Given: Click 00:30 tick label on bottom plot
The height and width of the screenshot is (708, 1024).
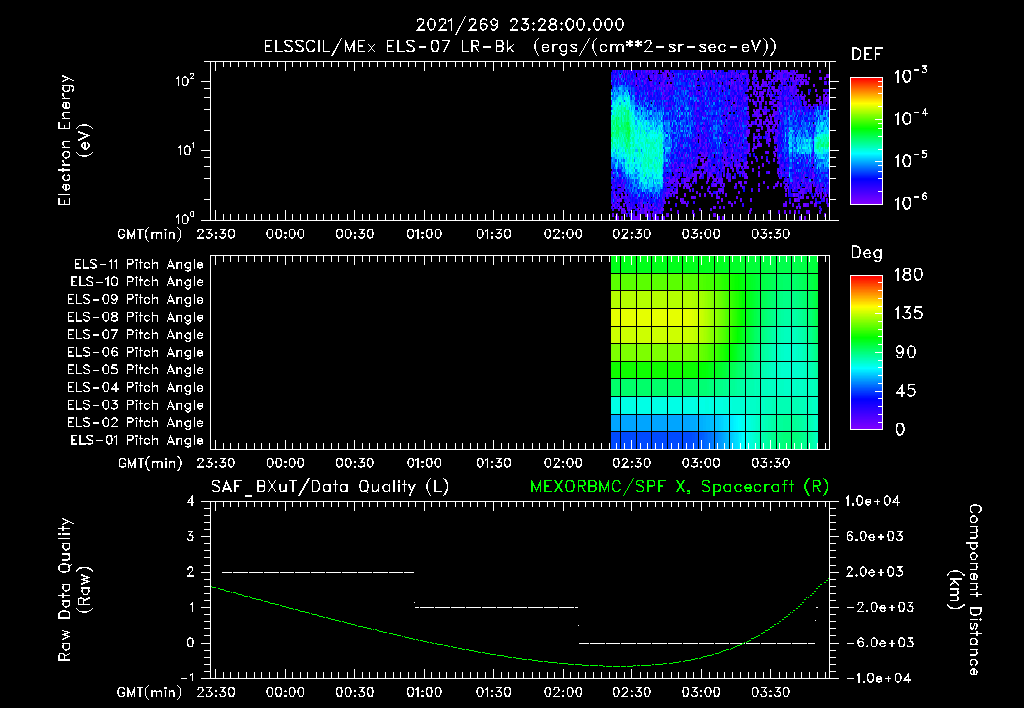Looking at the screenshot, I should [355, 692].
